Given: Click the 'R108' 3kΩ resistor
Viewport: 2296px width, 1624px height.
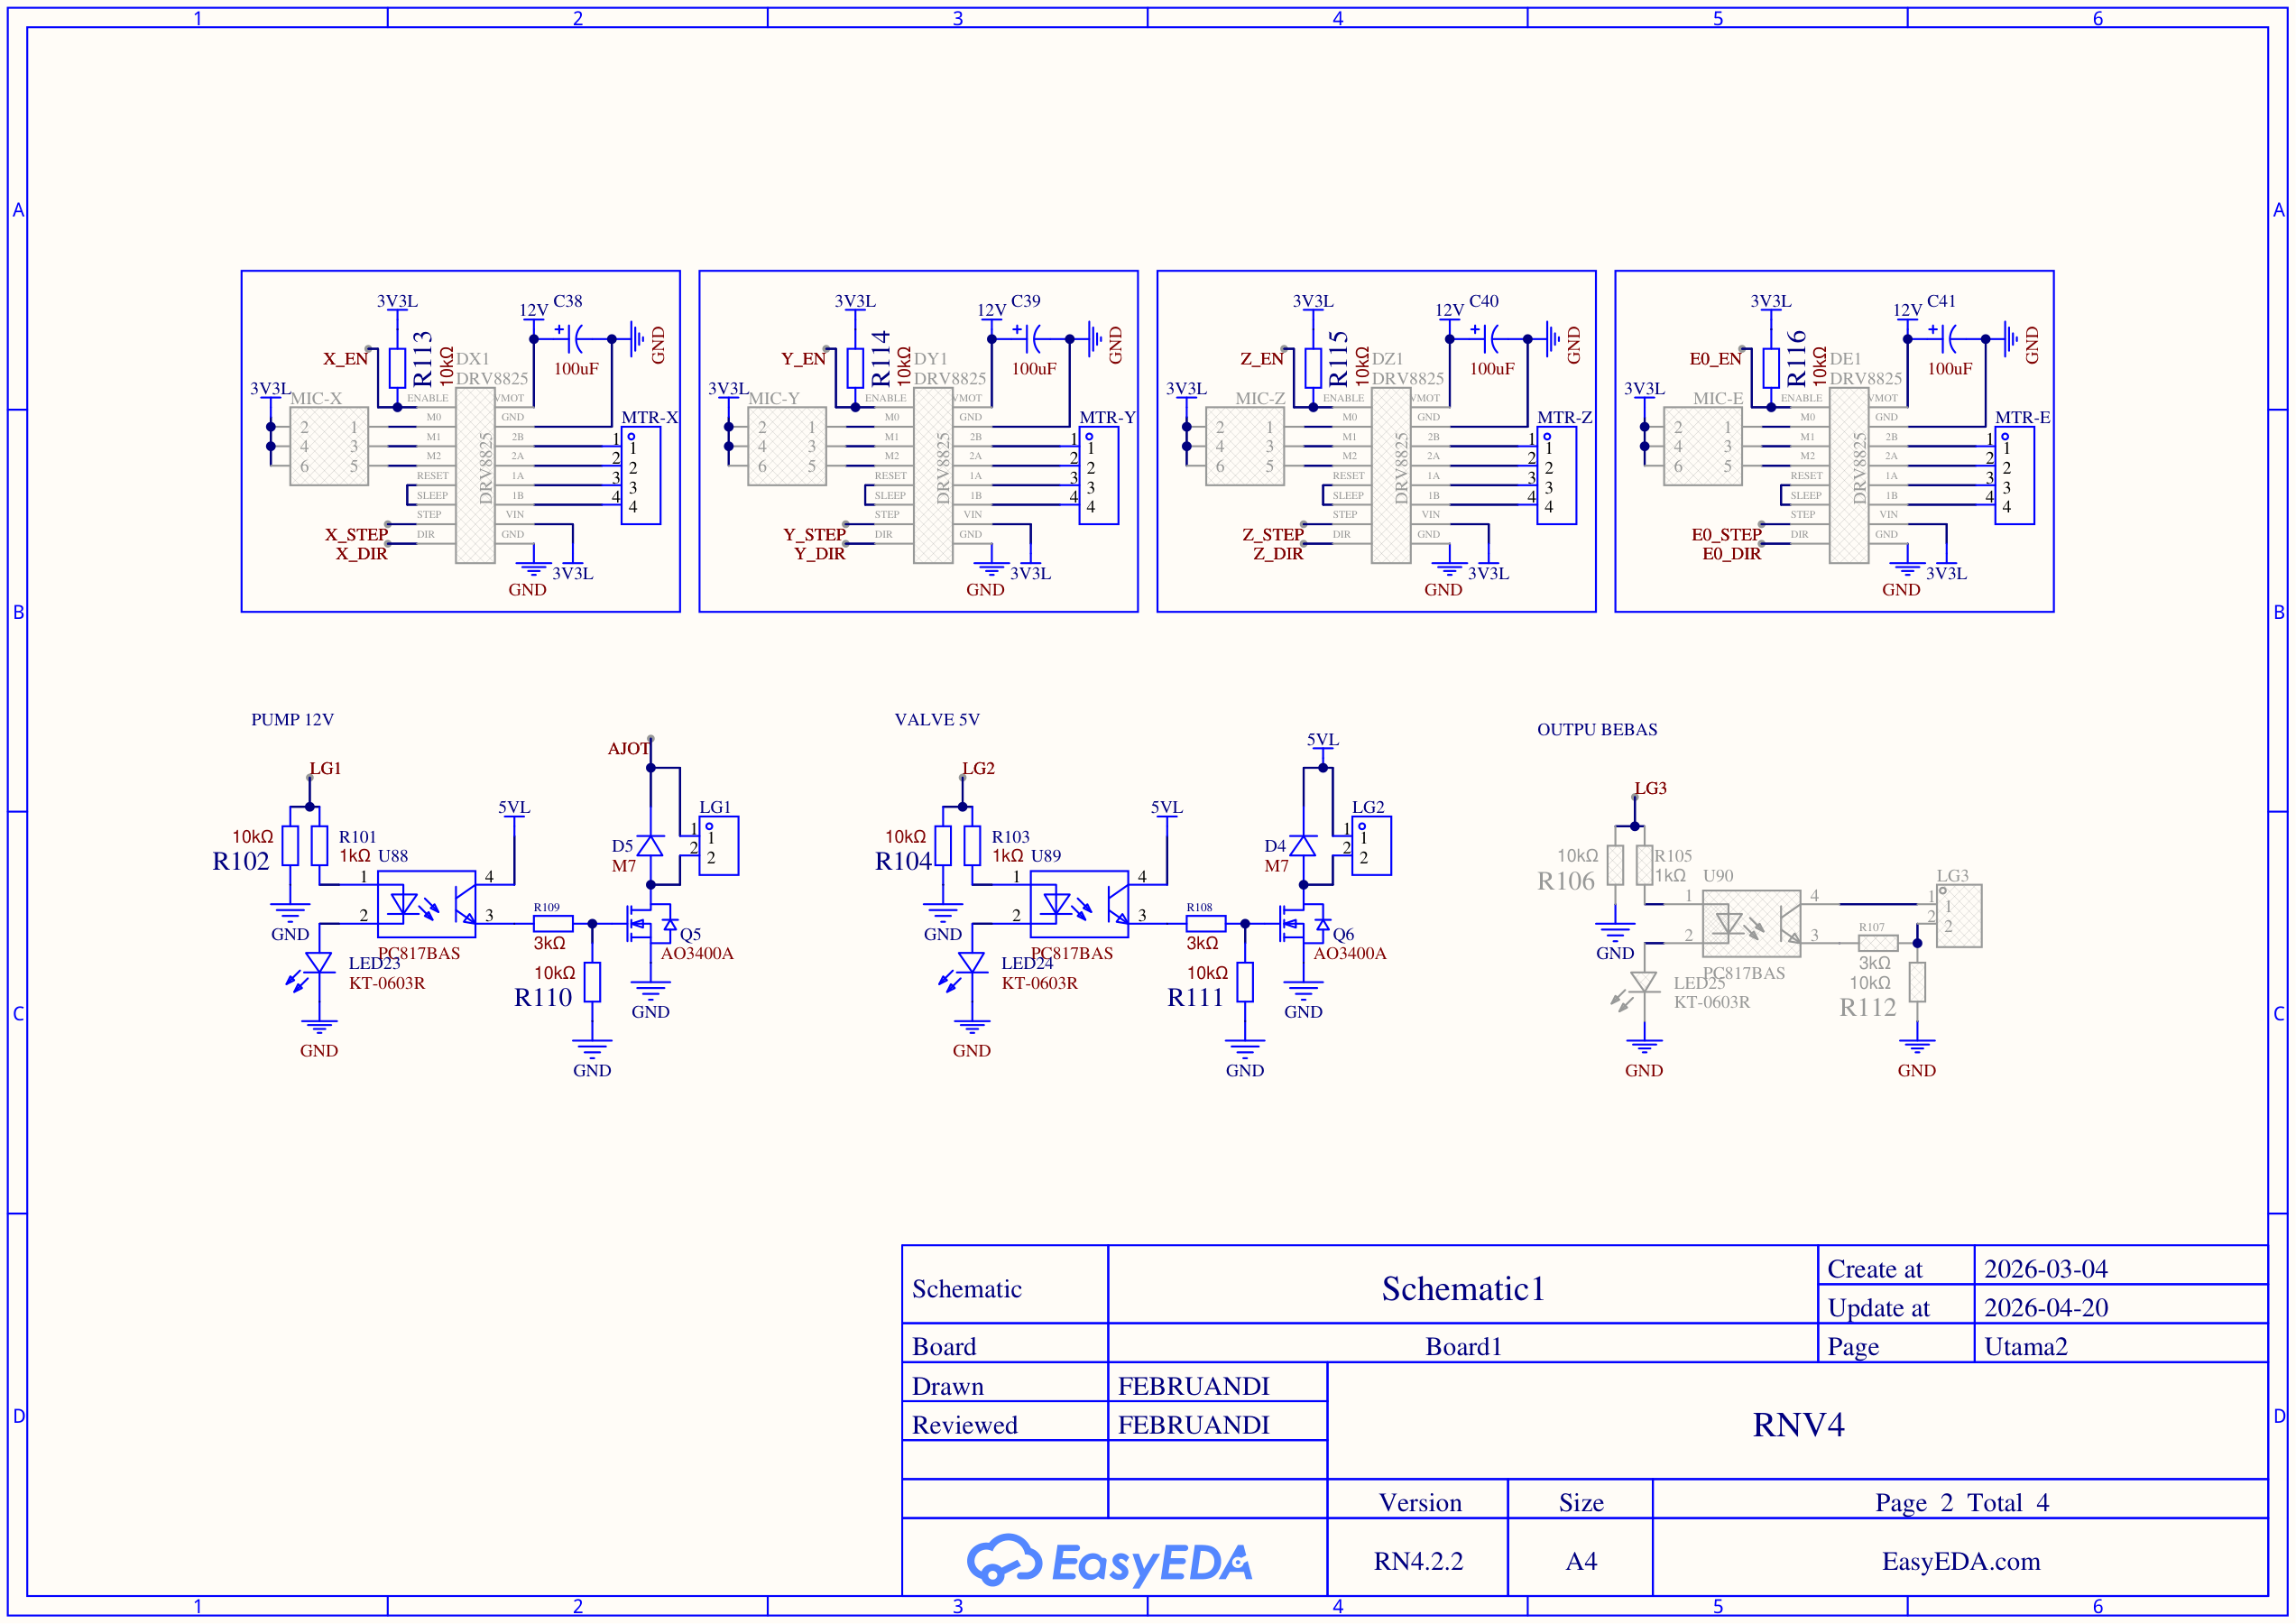Looking at the screenshot, I should (x=1206, y=924).
